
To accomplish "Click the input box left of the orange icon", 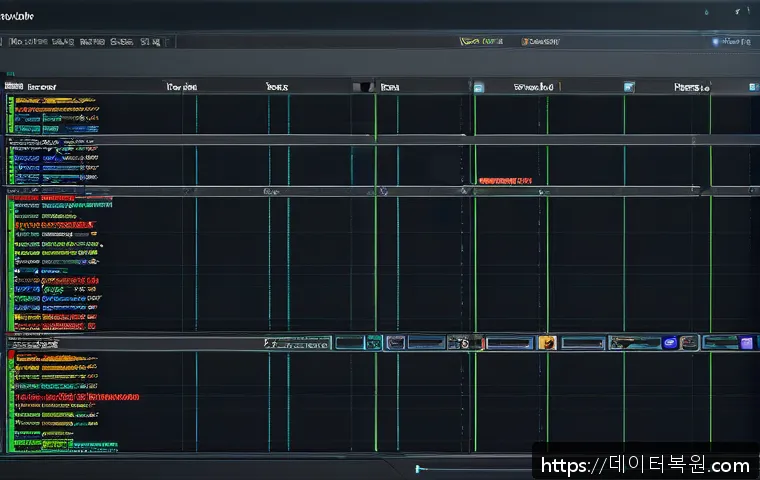I will coord(509,343).
